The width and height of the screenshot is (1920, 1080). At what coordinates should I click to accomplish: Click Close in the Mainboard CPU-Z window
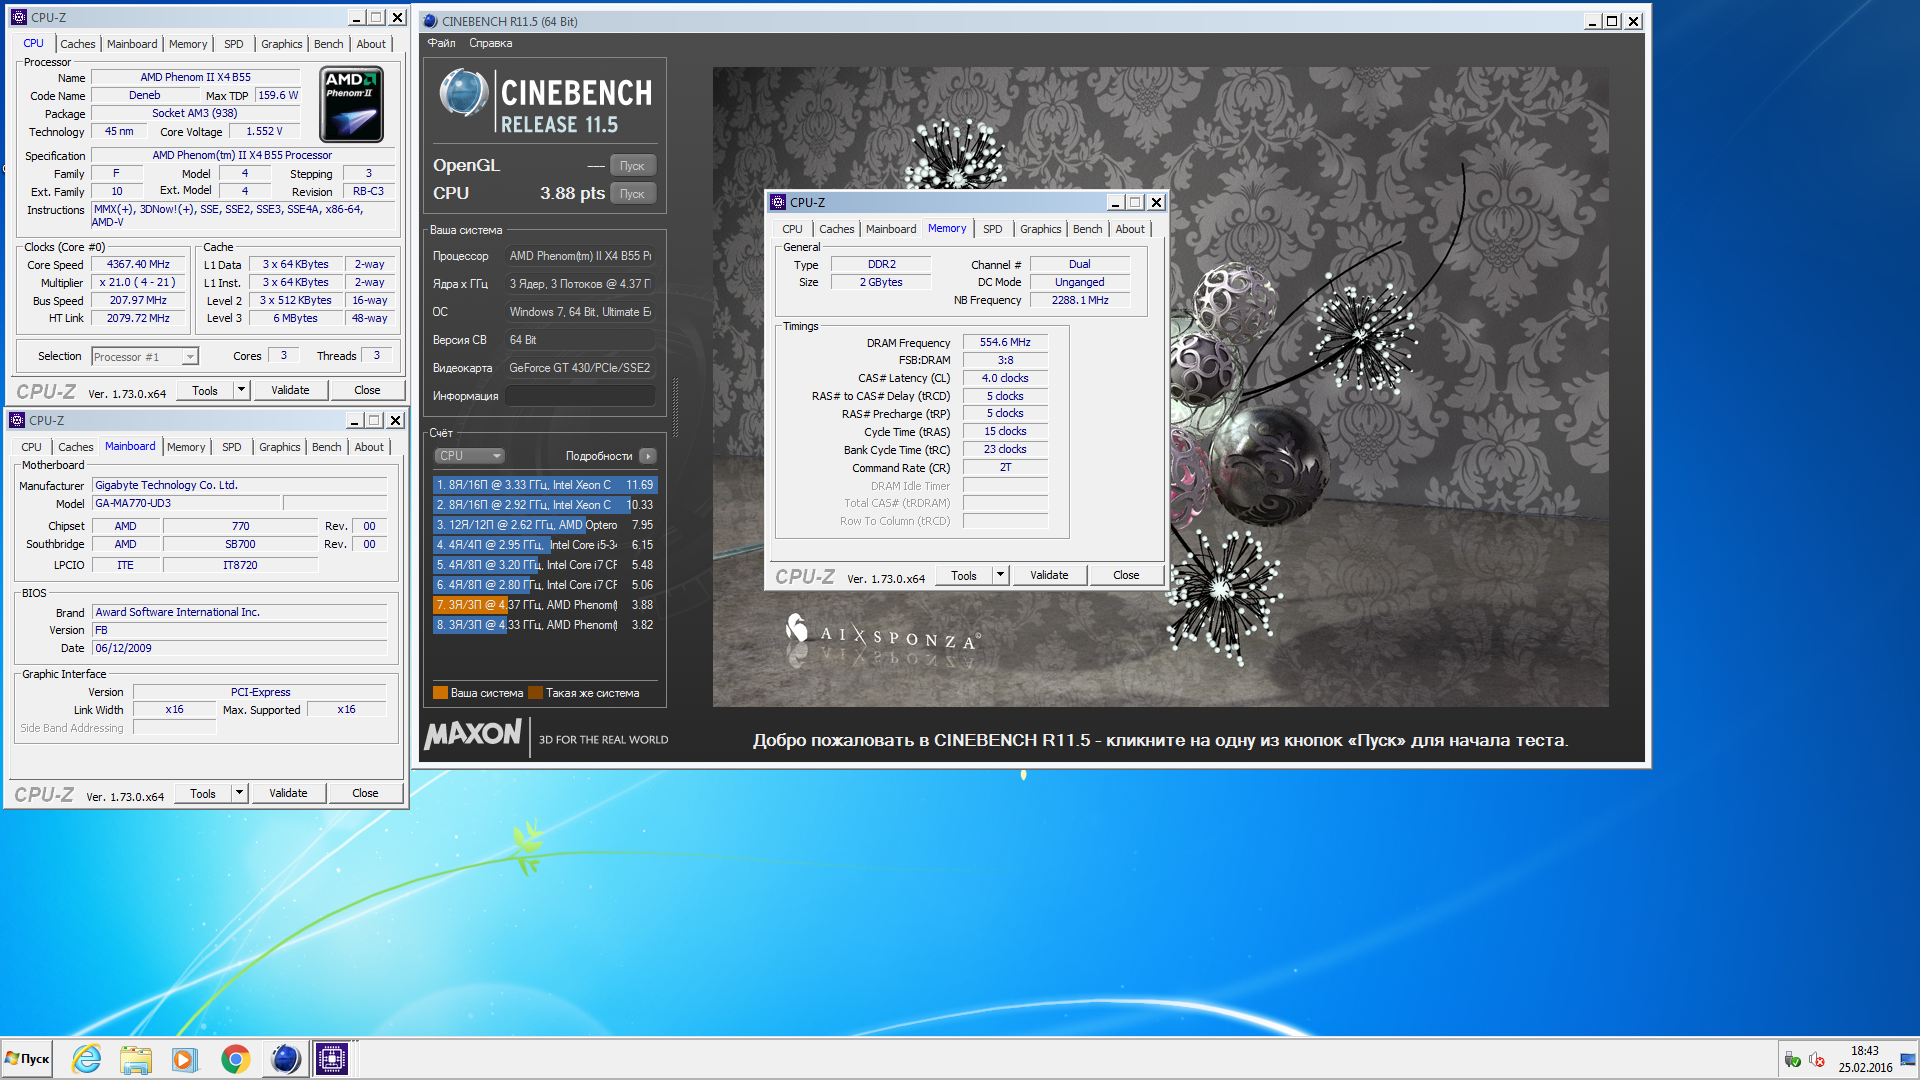365,793
